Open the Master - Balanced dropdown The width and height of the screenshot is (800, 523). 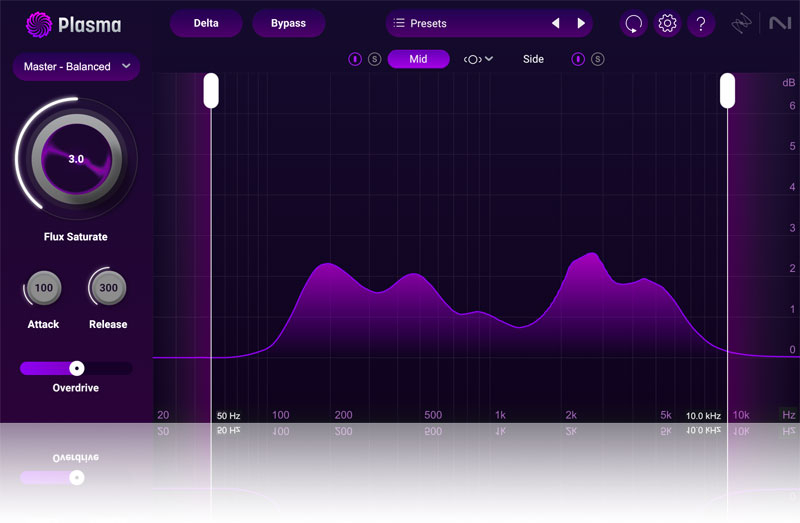(x=76, y=67)
